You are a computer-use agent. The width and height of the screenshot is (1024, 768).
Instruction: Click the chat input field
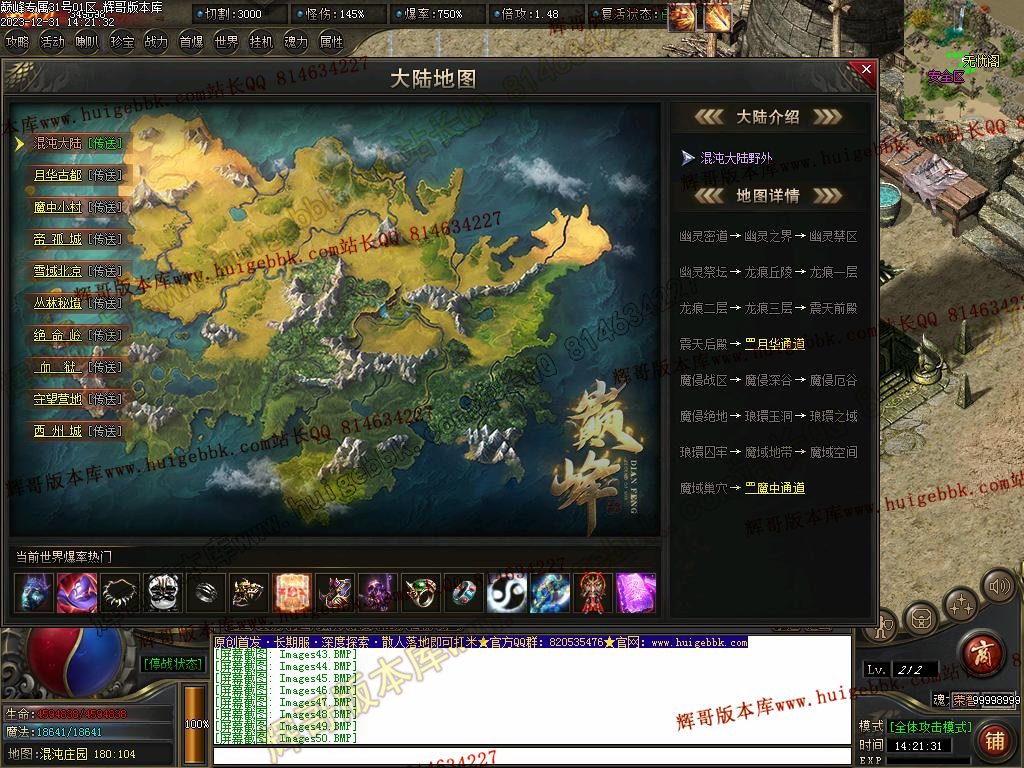[530, 756]
